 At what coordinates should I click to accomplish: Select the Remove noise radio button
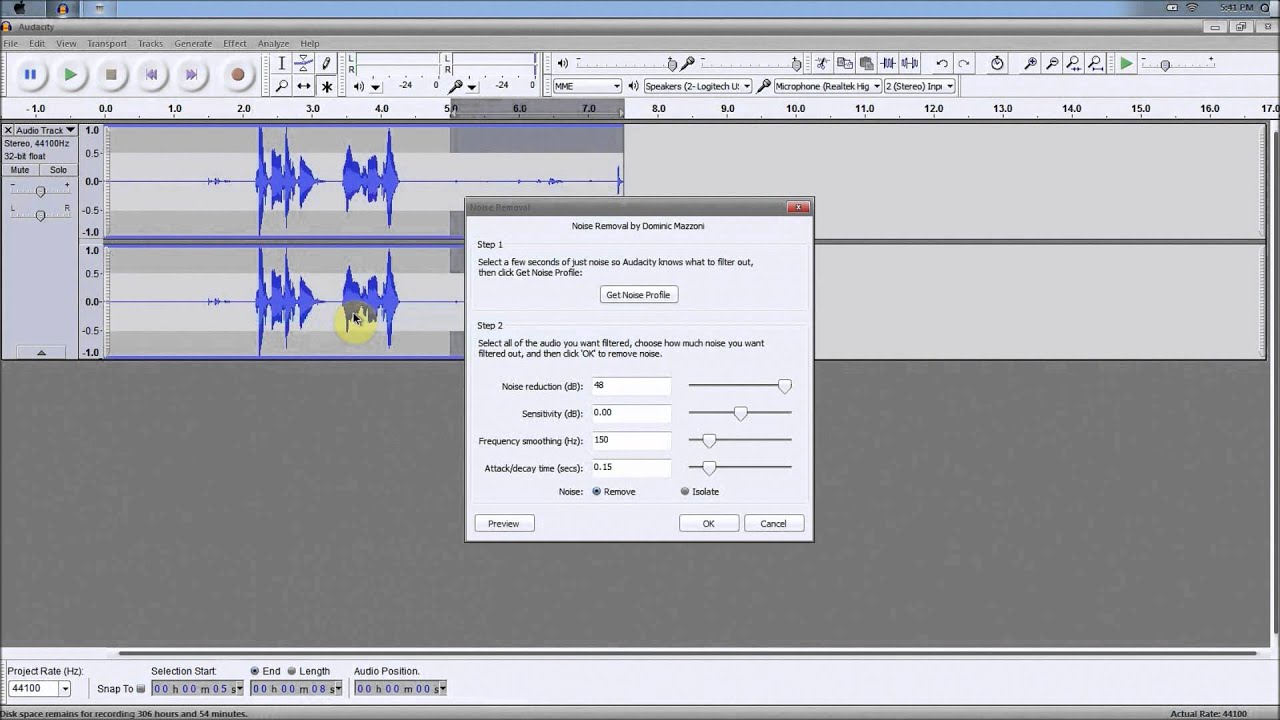point(597,491)
